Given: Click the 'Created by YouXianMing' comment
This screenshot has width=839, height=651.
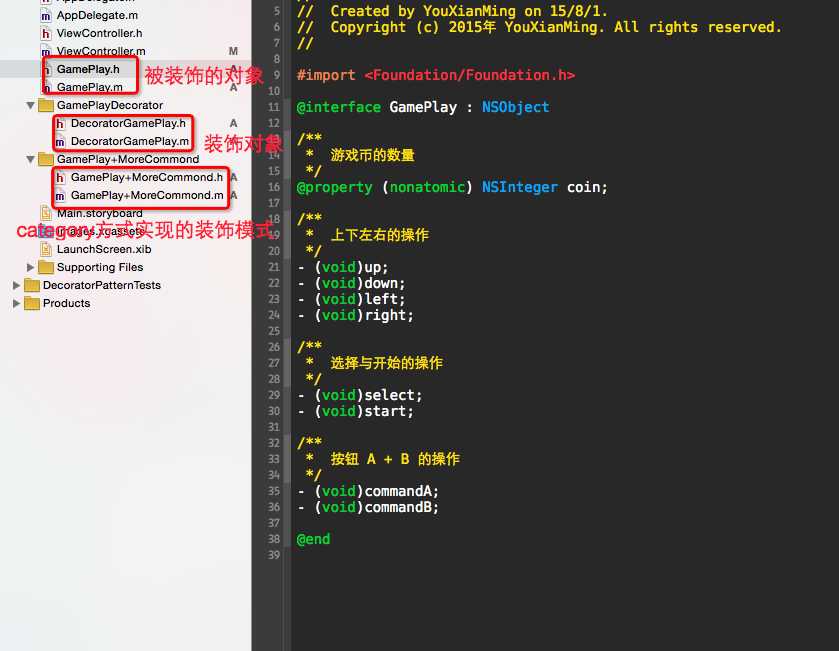Looking at the screenshot, I should point(452,11).
